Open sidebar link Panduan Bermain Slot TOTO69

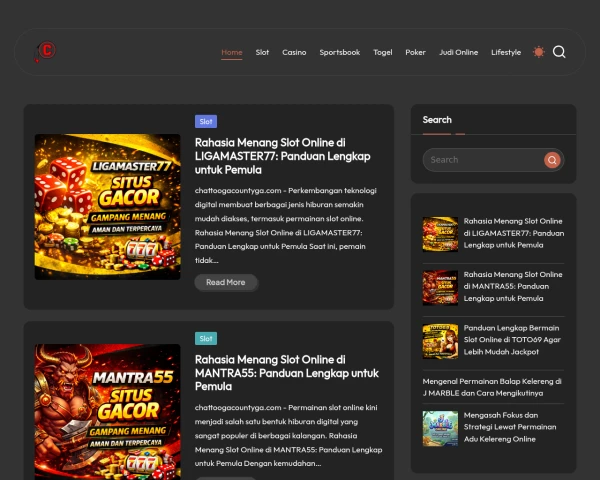tap(512, 340)
